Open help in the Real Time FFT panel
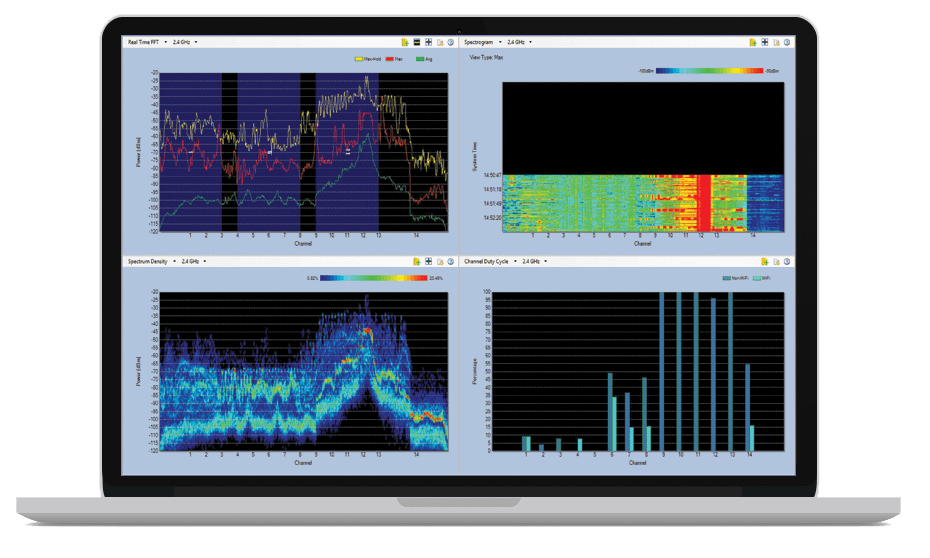 click(451, 42)
